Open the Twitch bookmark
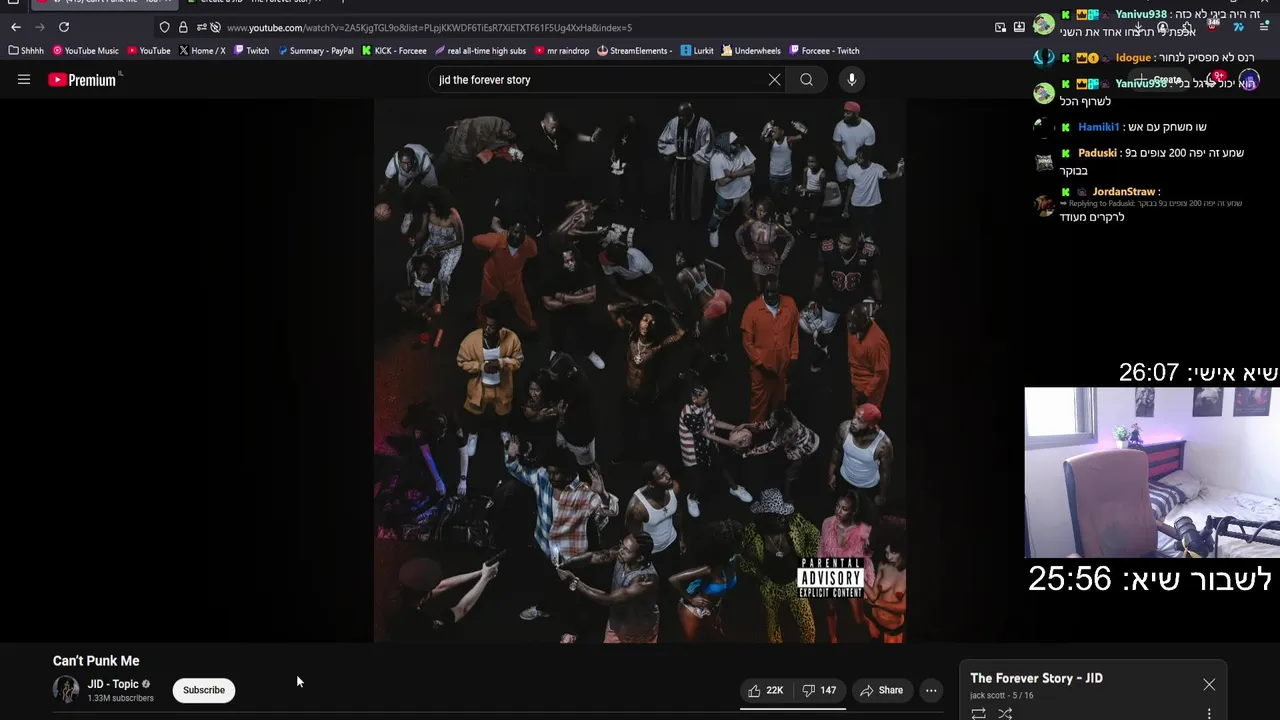Viewport: 1280px width, 720px height. (251, 51)
